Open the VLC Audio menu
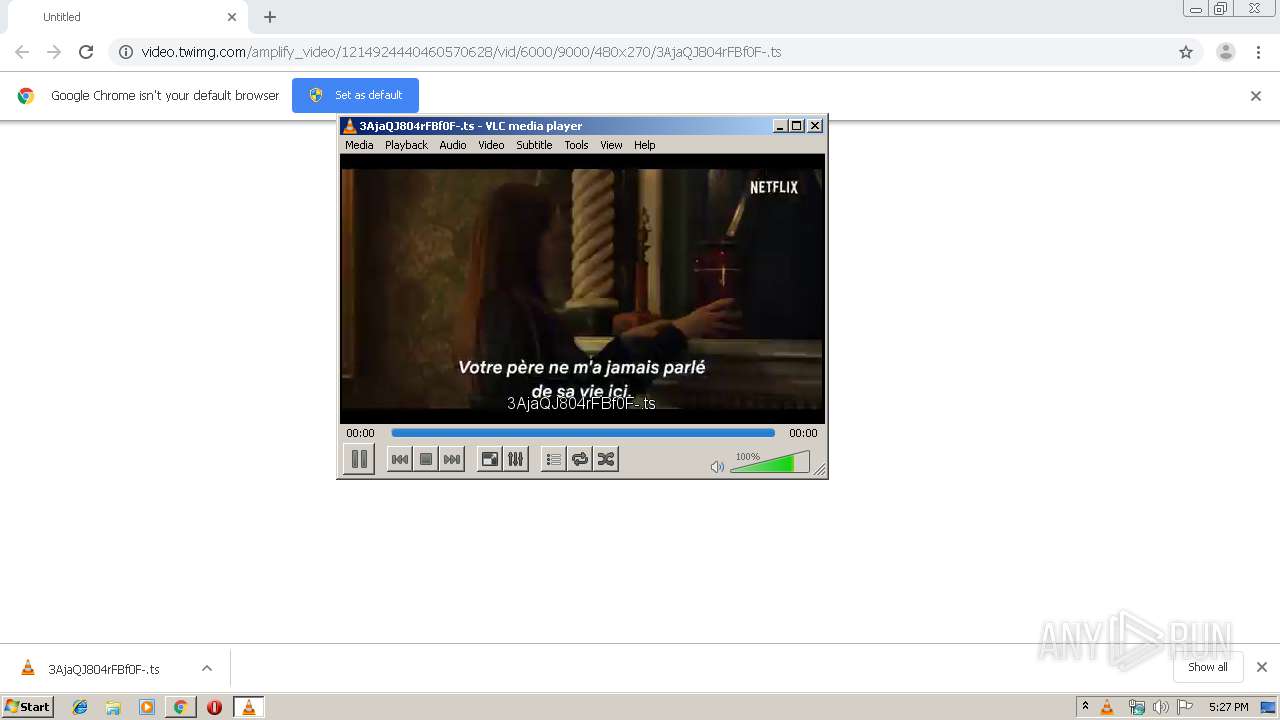 453,145
